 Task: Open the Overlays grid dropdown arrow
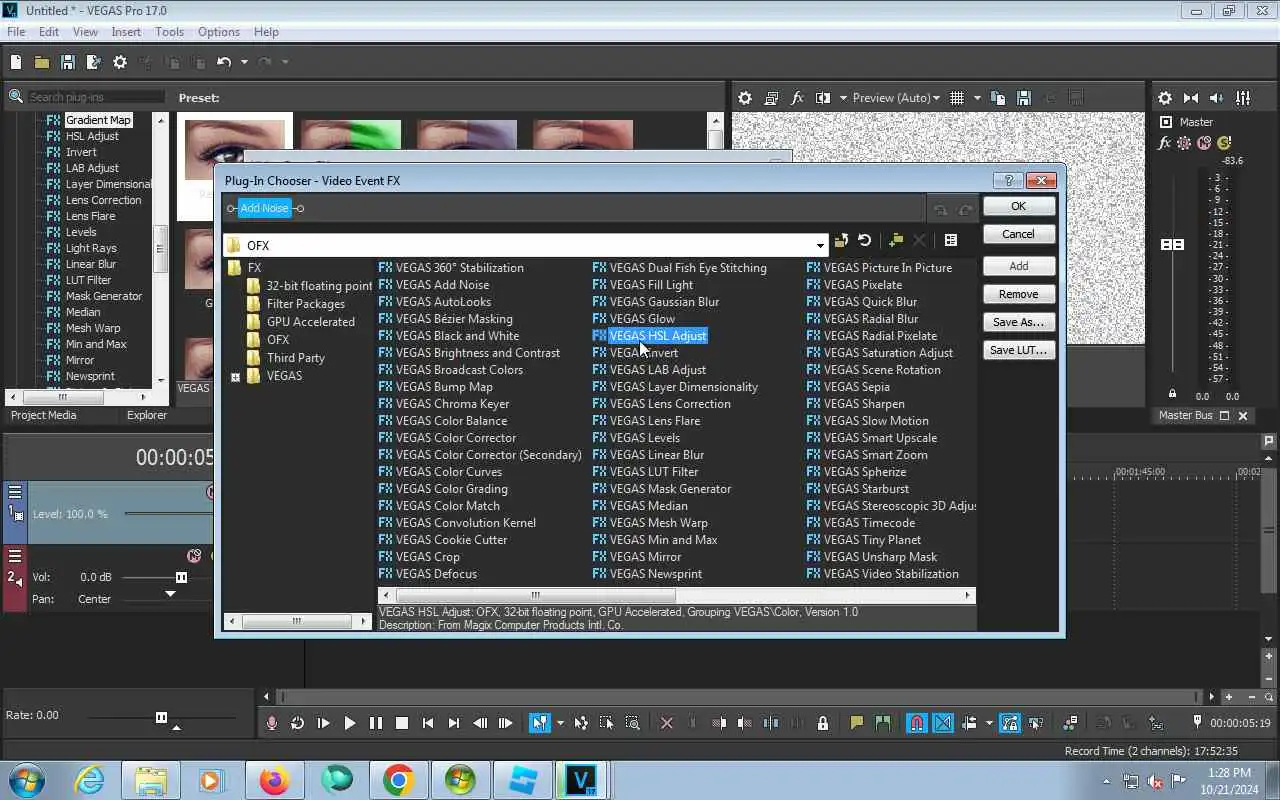point(977,98)
